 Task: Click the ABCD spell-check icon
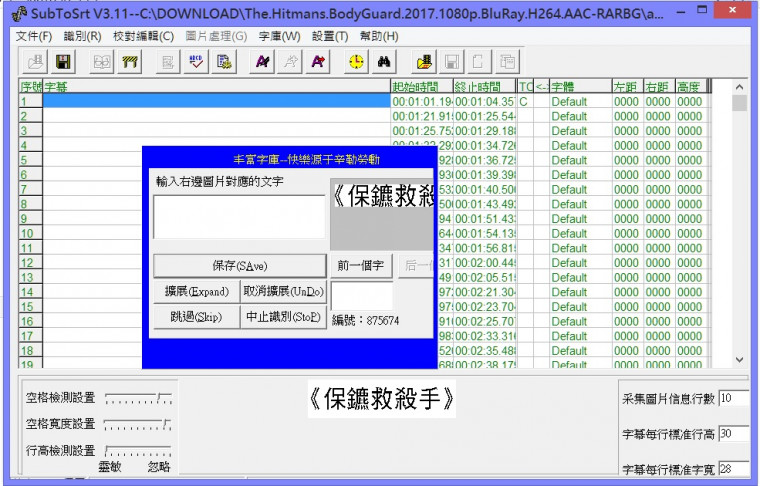pos(196,62)
